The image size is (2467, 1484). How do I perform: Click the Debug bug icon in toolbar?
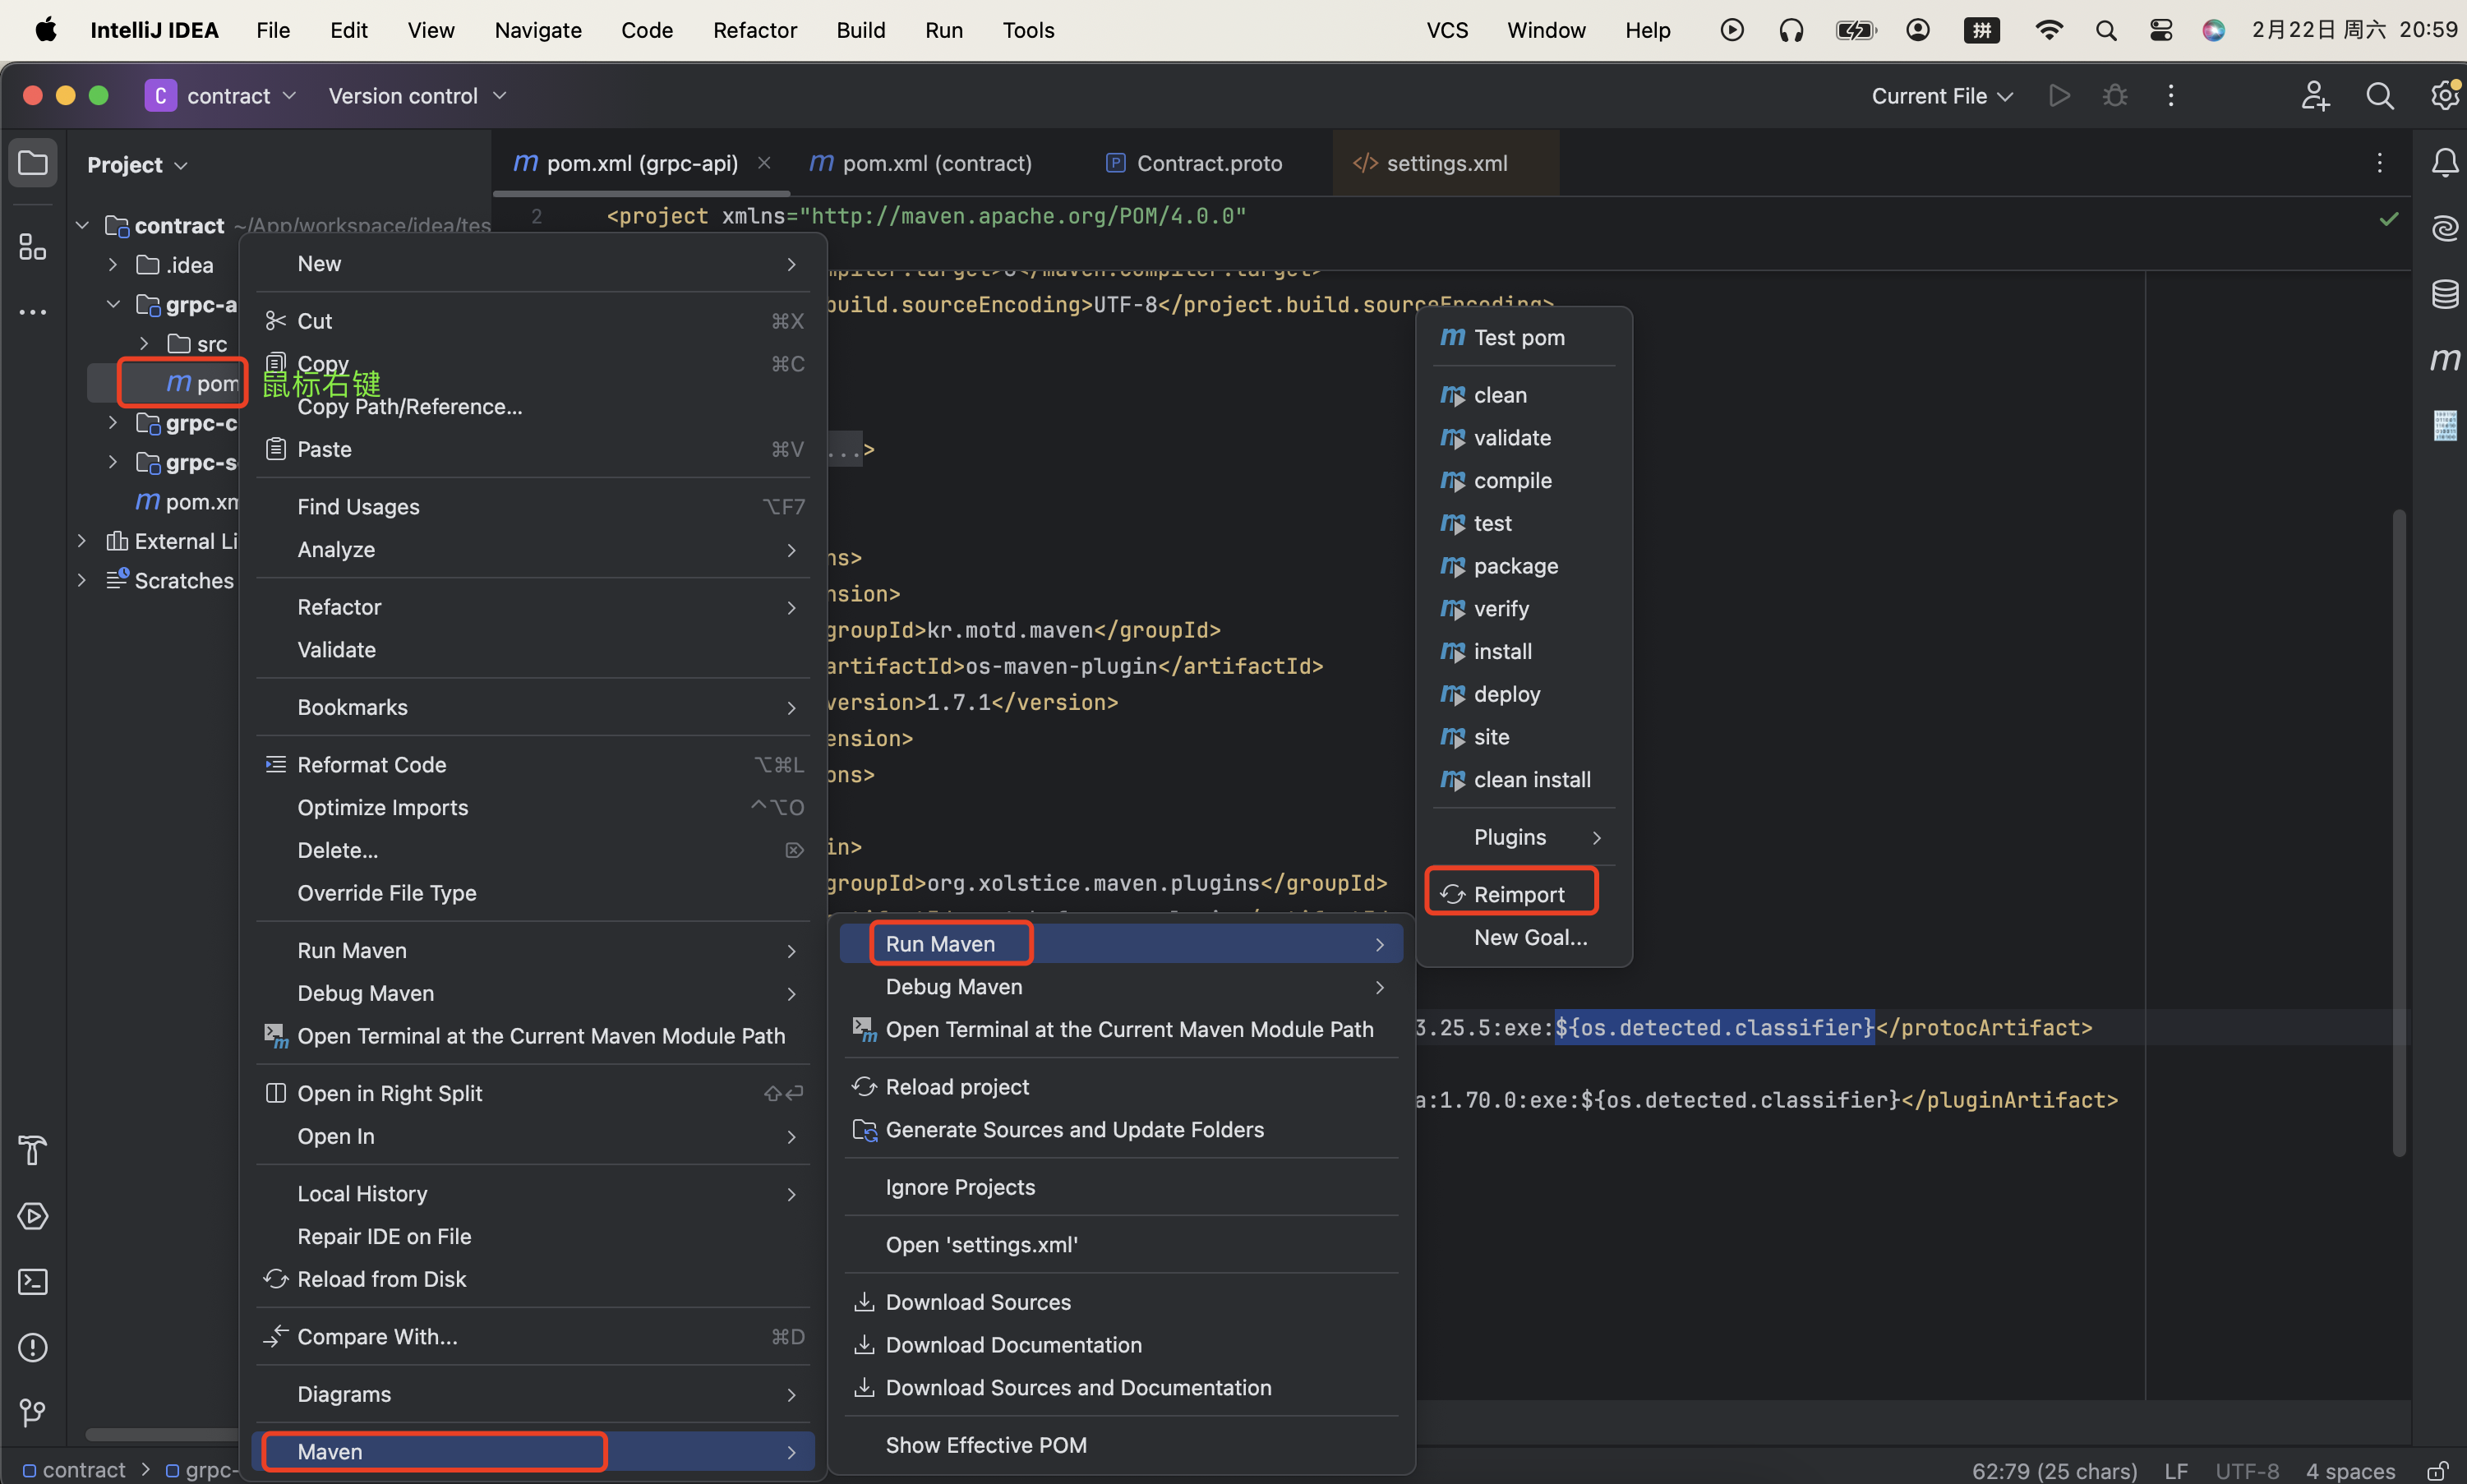[2114, 96]
